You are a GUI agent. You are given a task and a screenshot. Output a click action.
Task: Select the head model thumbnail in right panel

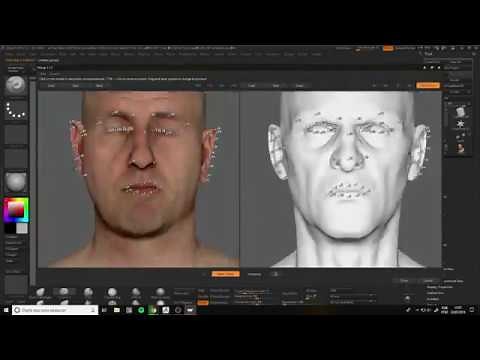460,148
